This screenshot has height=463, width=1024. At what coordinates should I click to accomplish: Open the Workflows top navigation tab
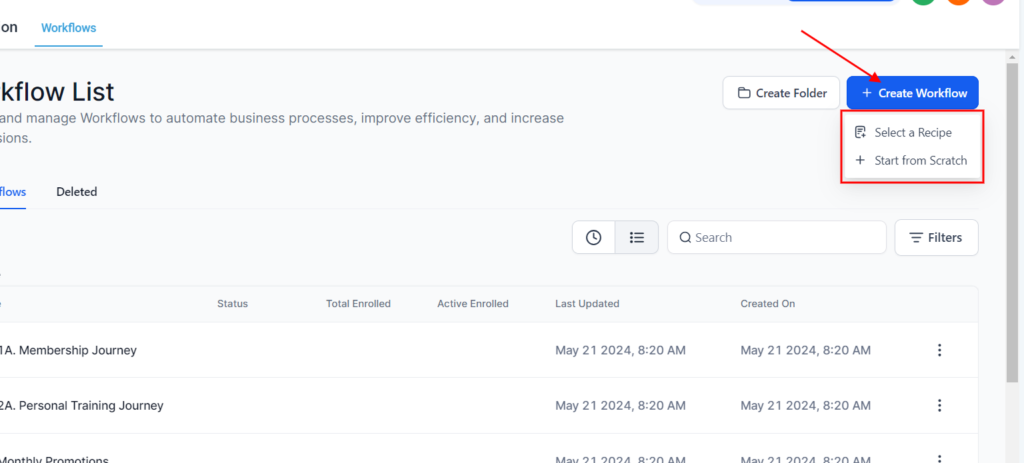(x=69, y=28)
